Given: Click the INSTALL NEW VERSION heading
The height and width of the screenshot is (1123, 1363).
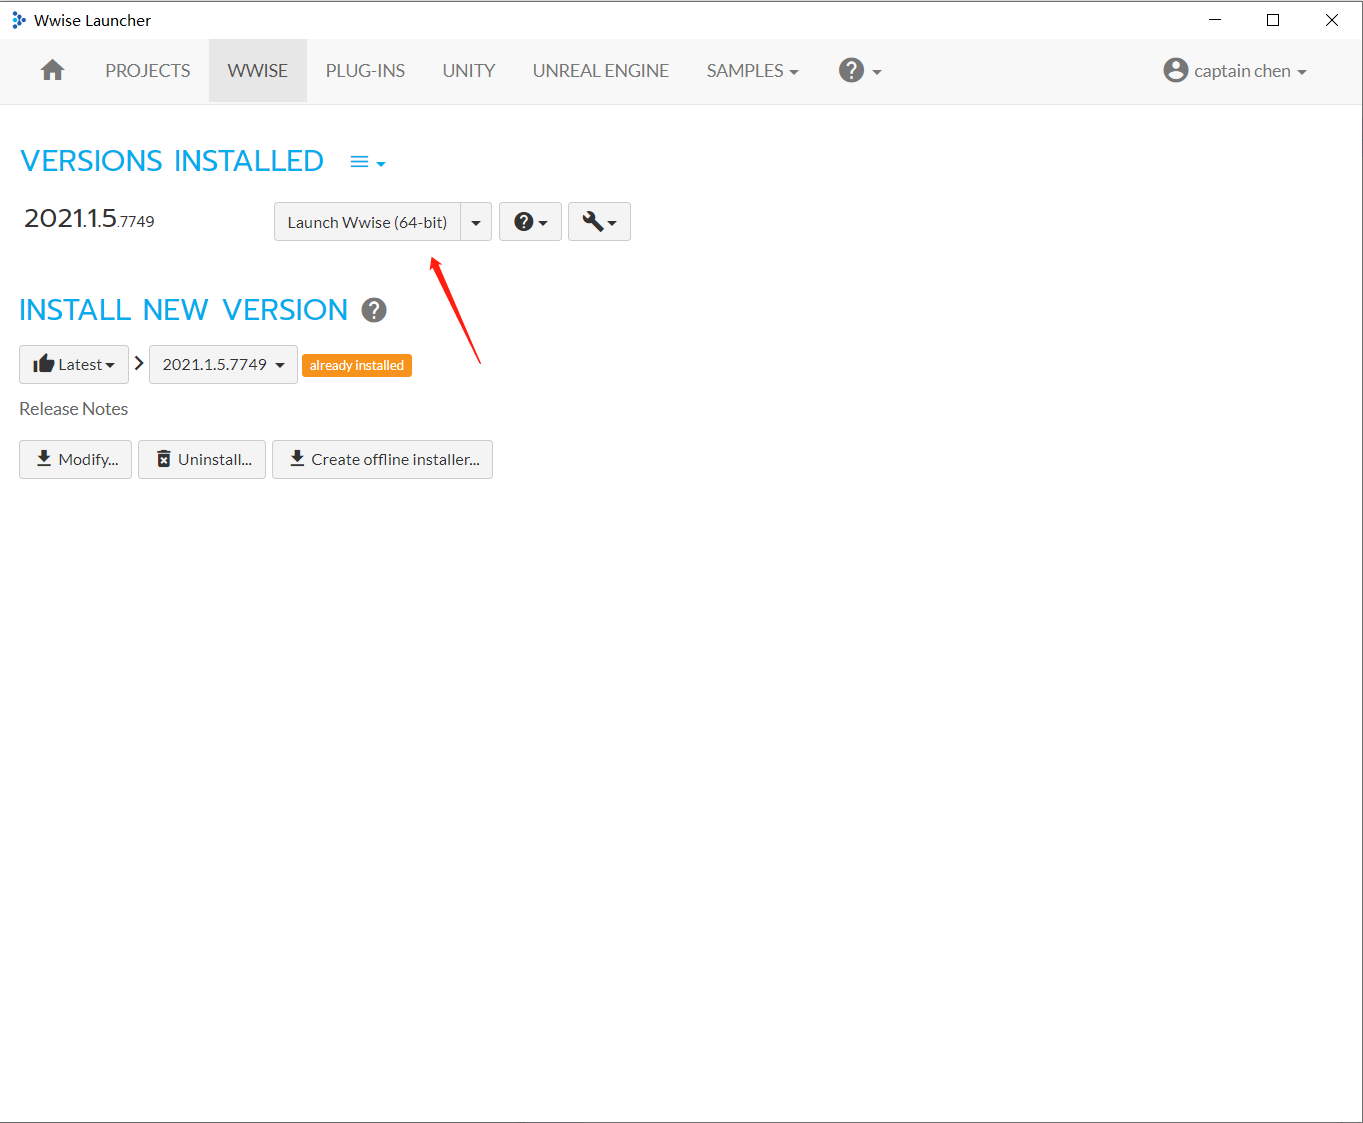Looking at the screenshot, I should (184, 310).
